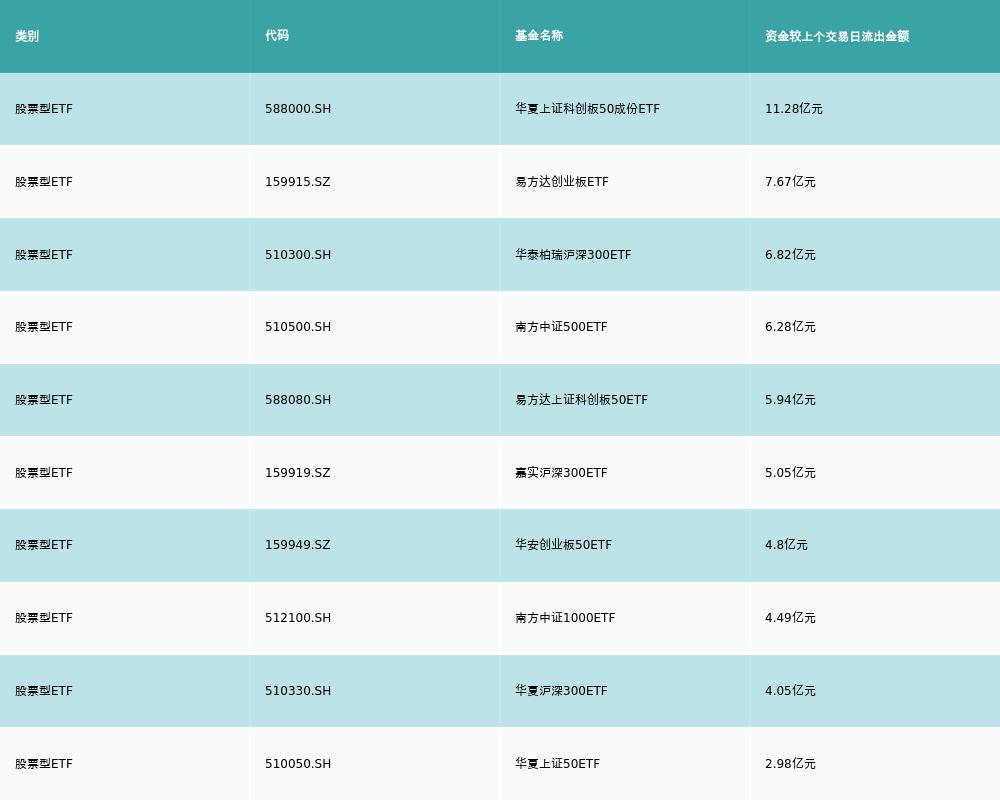Click the 资金较上个交易日流出金额 column header
The height and width of the screenshot is (800, 1000).
837,36
